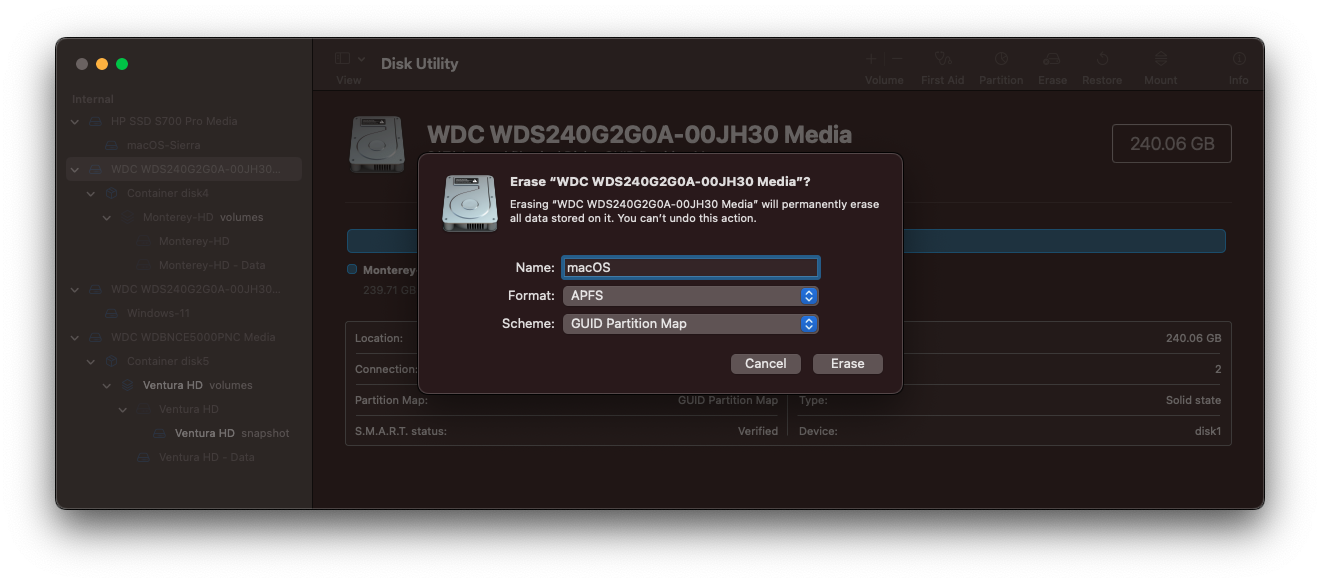Click the sidebar View icon in toolbar
The height and width of the screenshot is (583, 1320).
click(x=342, y=59)
